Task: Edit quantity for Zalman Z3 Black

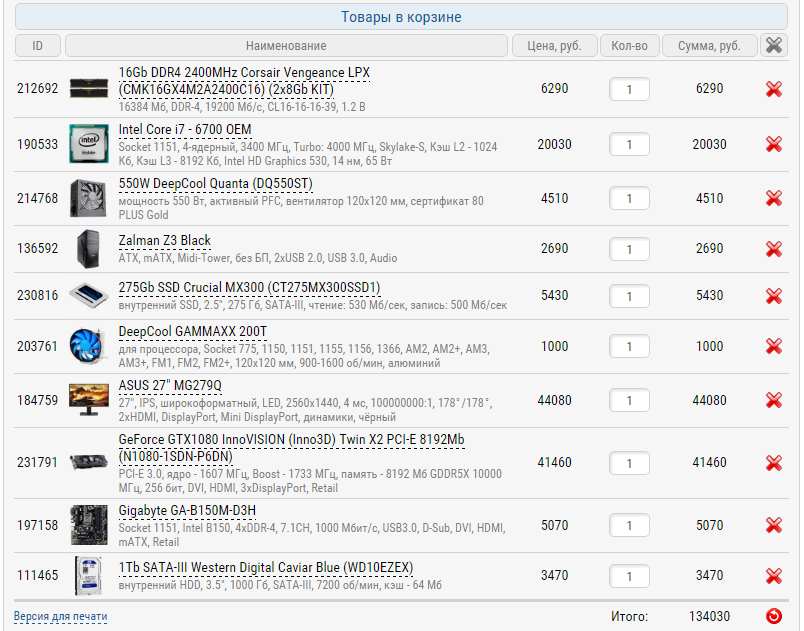Action: [x=629, y=249]
